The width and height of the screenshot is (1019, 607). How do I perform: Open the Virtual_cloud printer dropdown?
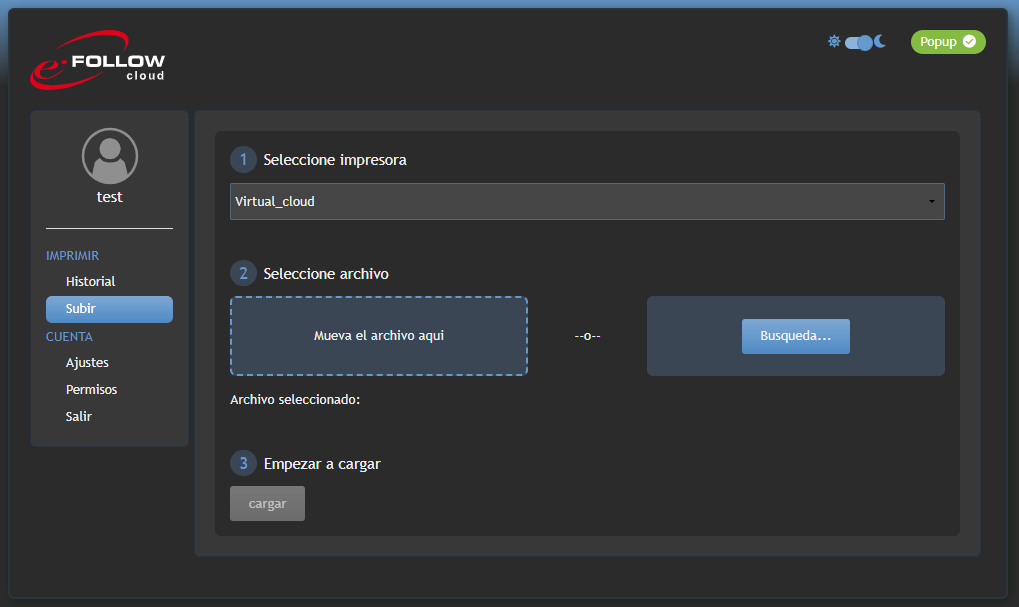click(586, 201)
